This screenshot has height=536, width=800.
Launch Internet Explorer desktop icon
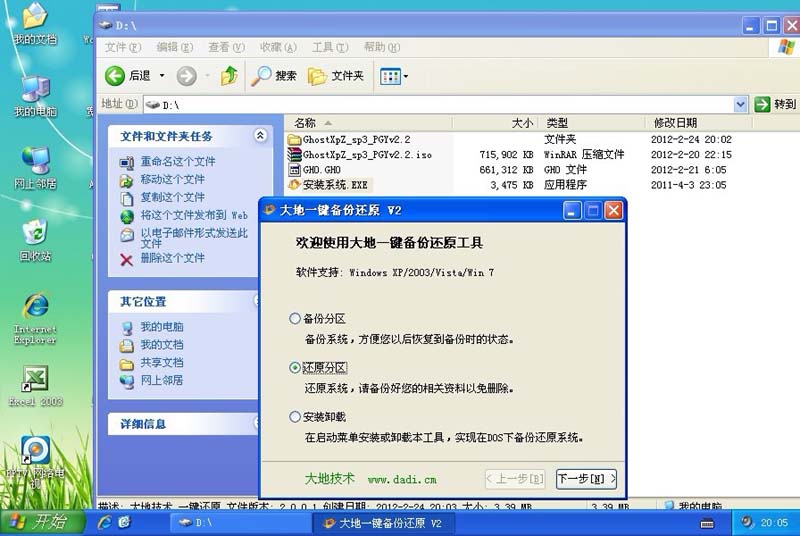point(35,319)
